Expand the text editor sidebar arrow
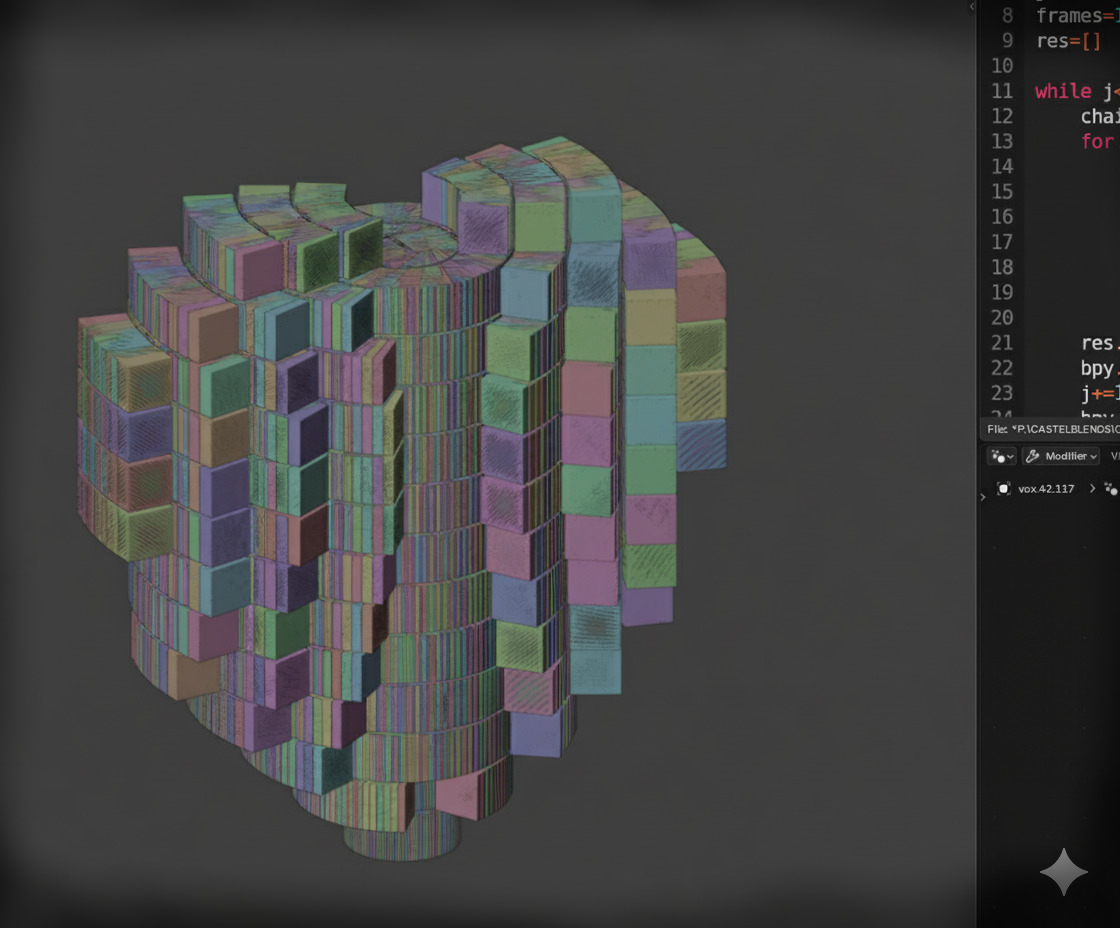Screen dimensions: 1120x928 (x=971, y=7)
